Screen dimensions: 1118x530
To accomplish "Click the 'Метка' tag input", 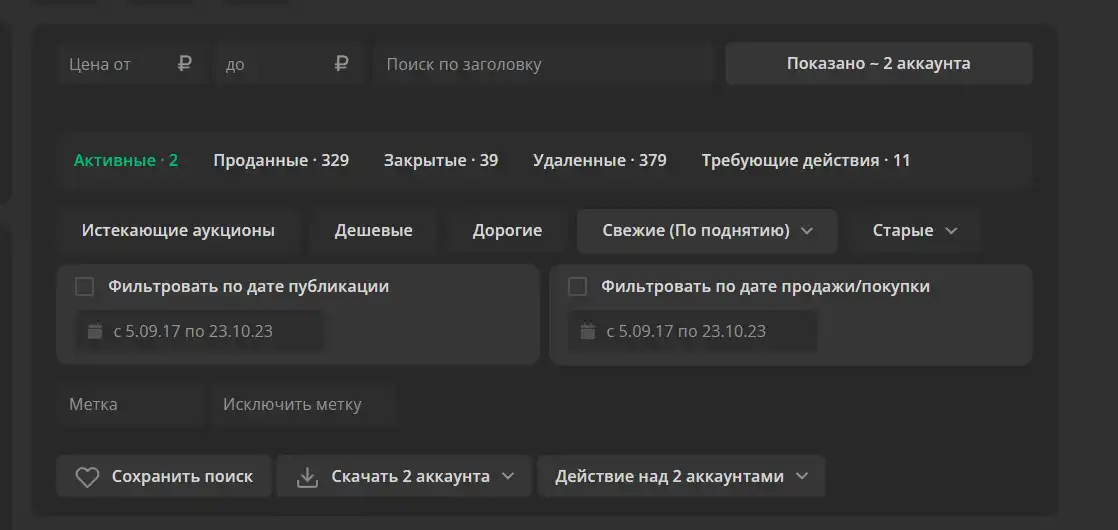I will (x=130, y=405).
